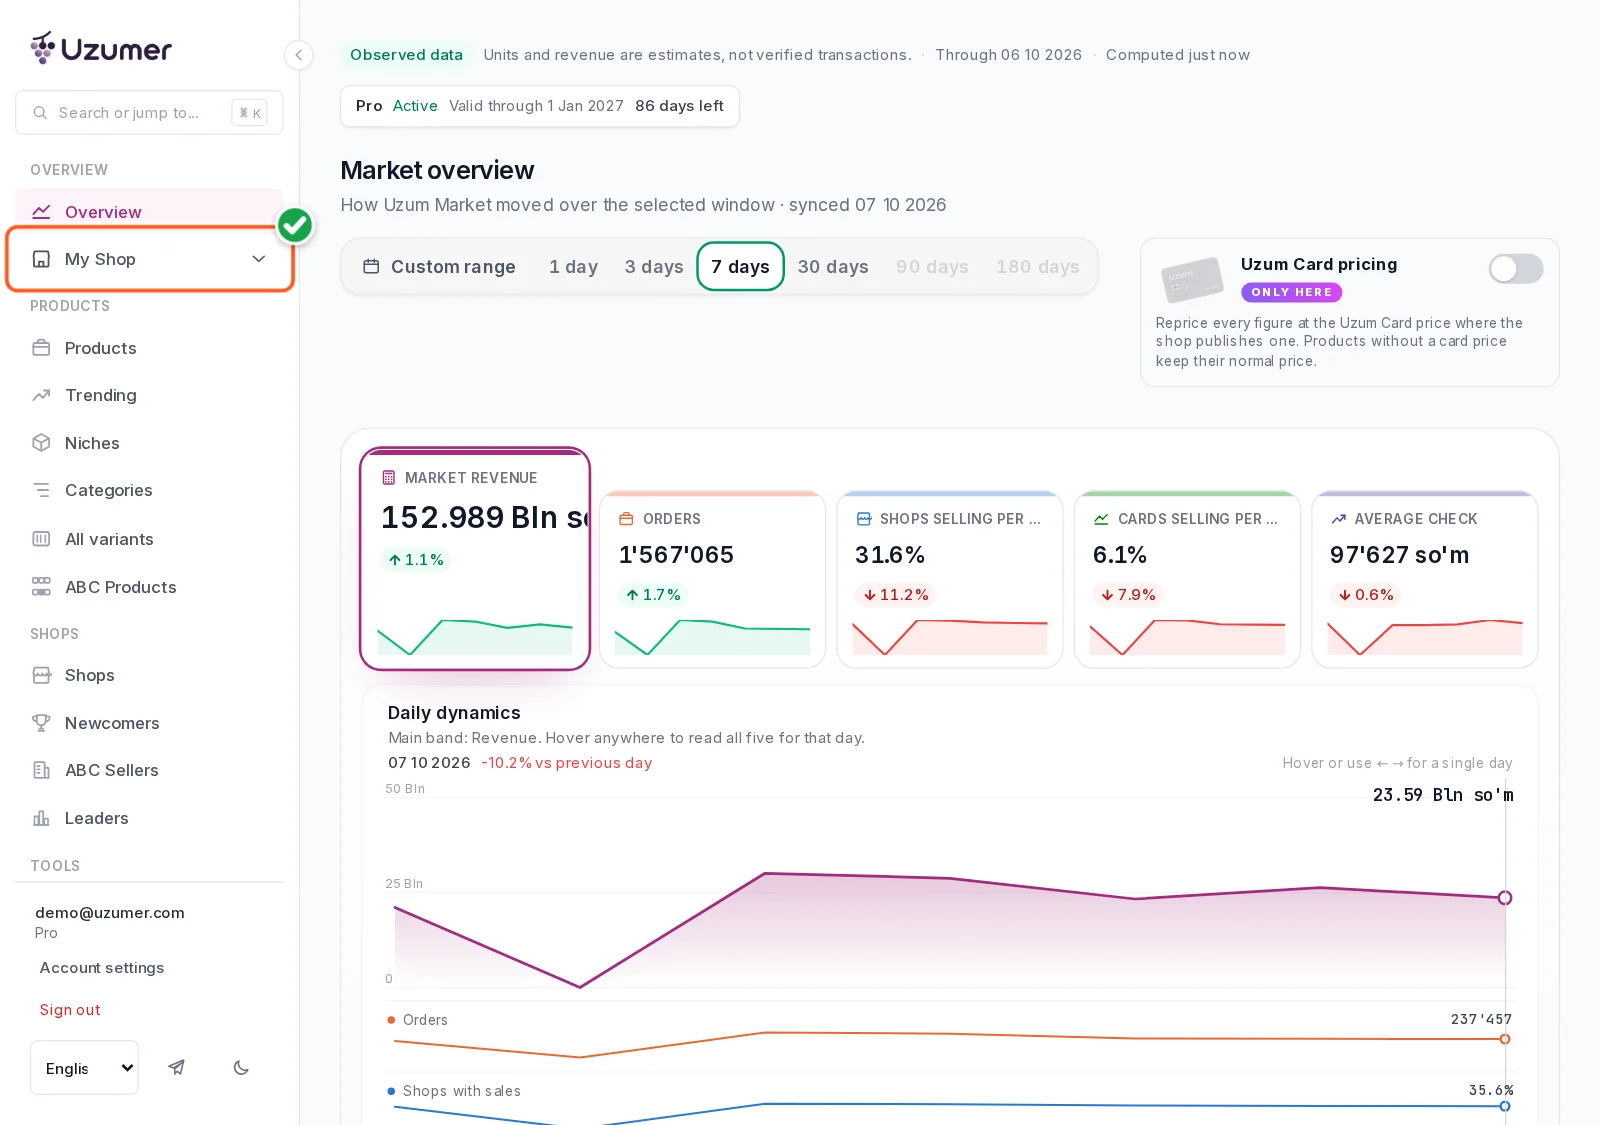Click the My Shop storefront icon
This screenshot has width=1600, height=1125.
pos(41,259)
